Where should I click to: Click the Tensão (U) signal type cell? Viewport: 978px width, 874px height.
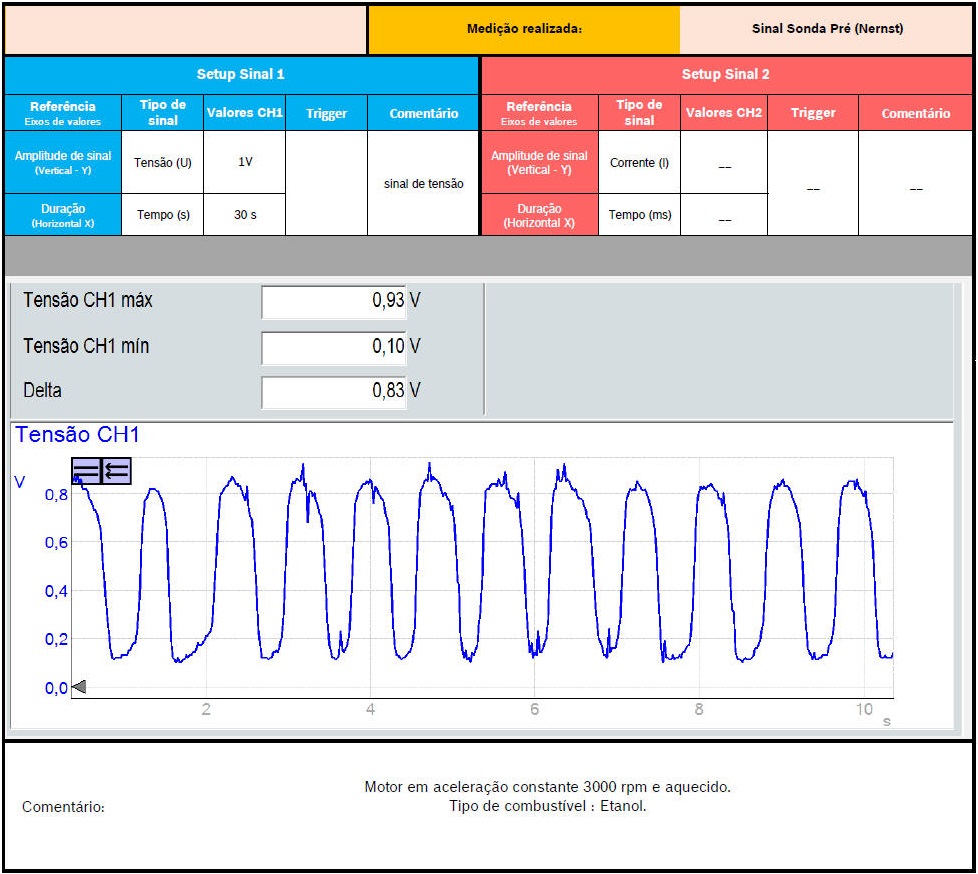pyautogui.click(x=162, y=162)
